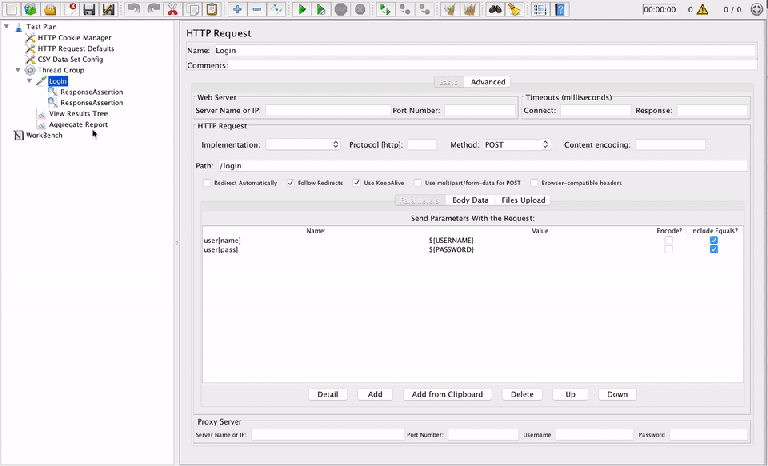Click the warning triangle log indicator
Image resolution: width=768 pixels, height=466 pixels.
coord(702,9)
